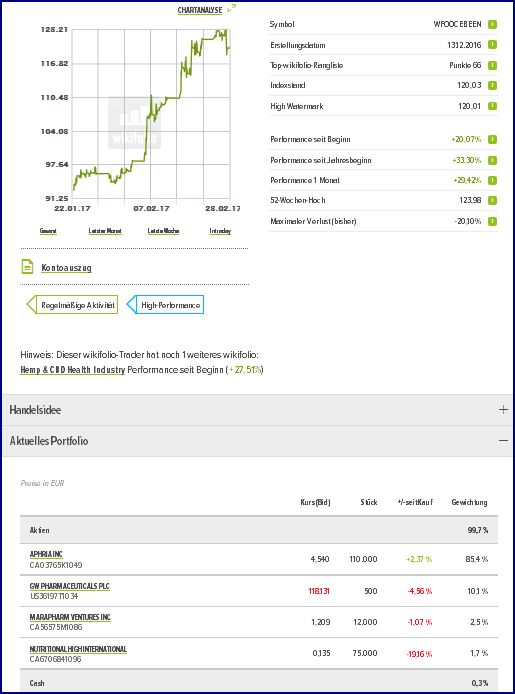Open info icon for Indexstand
This screenshot has height=694, width=515.
[492, 85]
